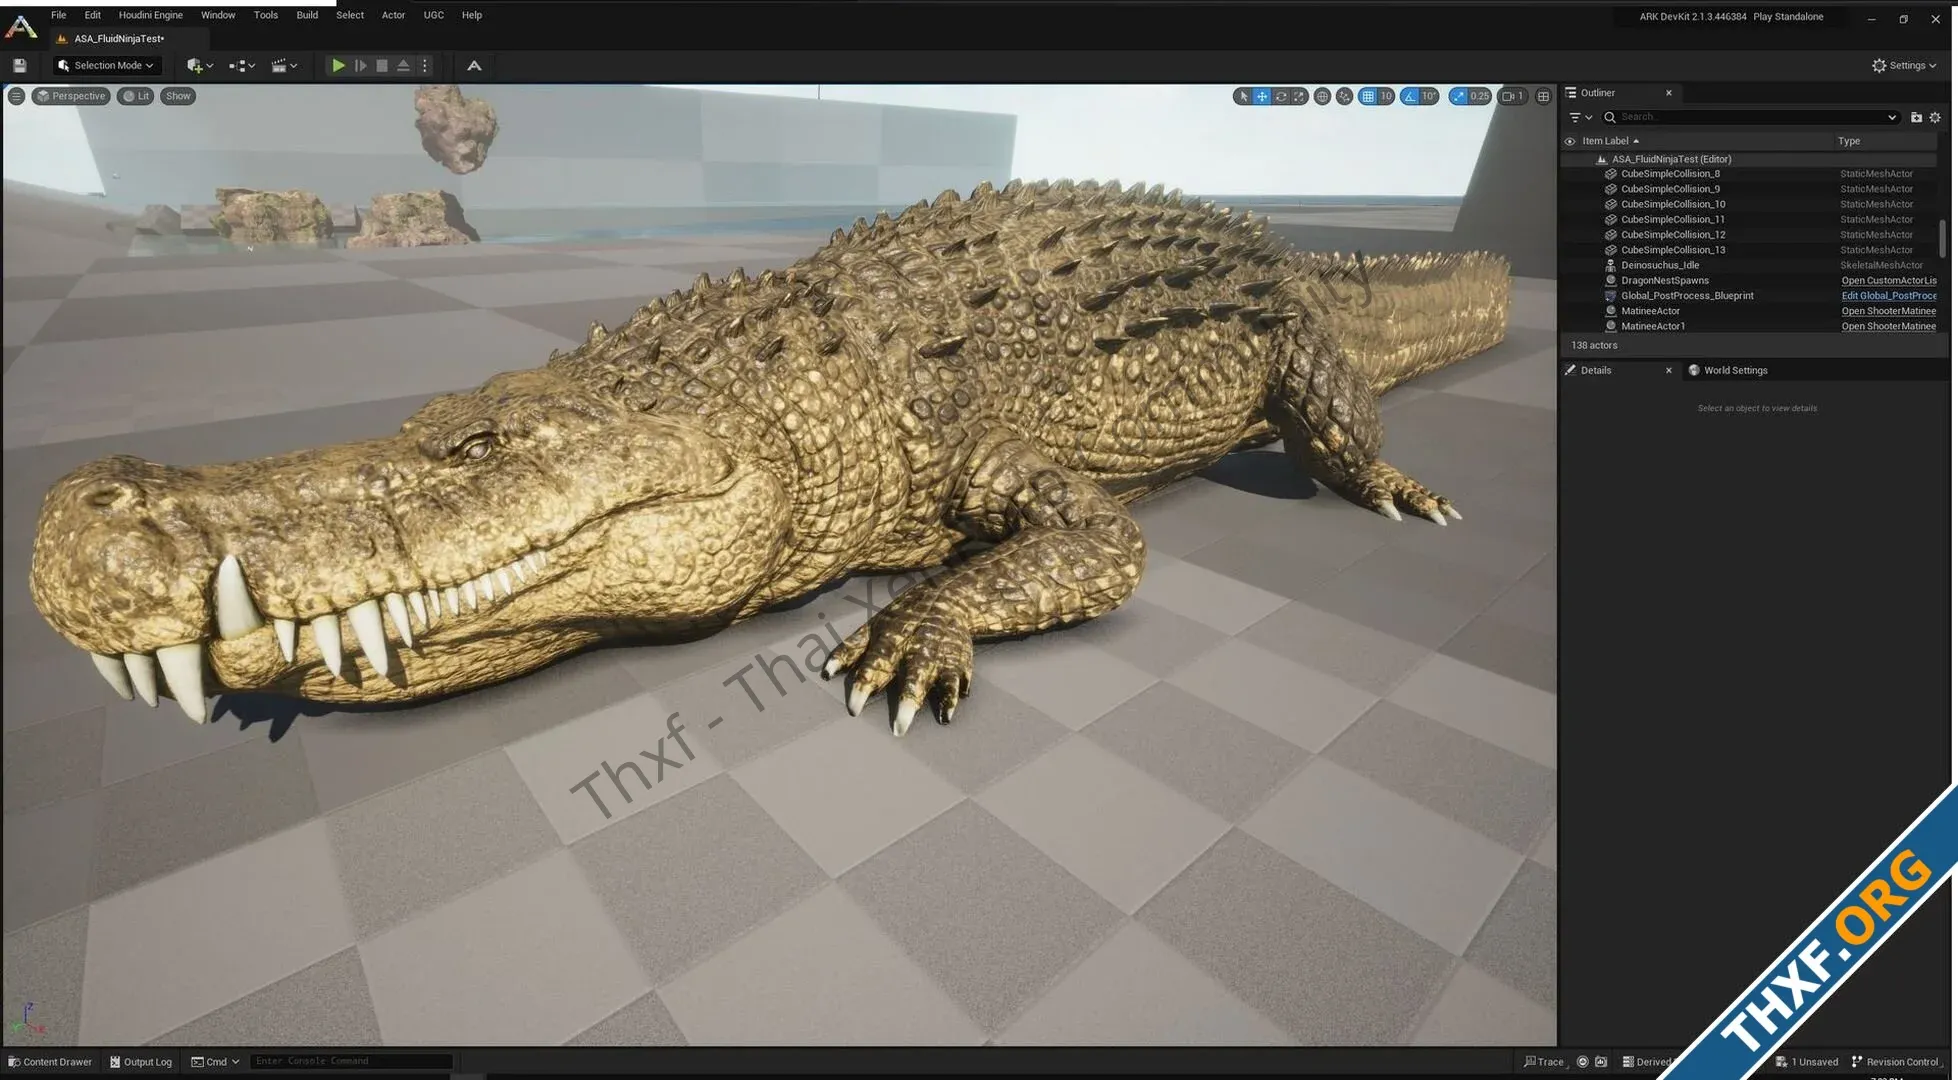Click the Open CustomActorLis link for DragonNestSpawns

[x=1888, y=281]
